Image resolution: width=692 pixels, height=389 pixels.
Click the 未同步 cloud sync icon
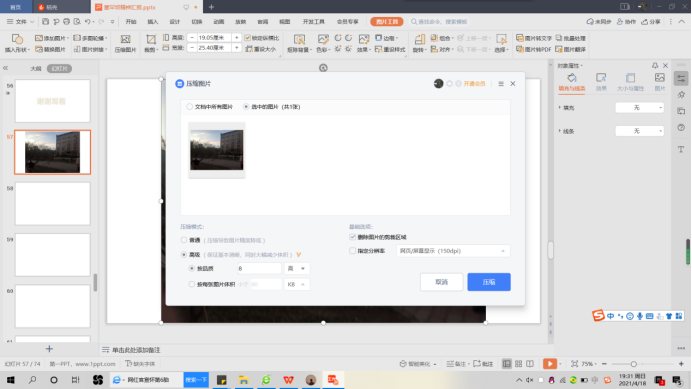coord(590,21)
